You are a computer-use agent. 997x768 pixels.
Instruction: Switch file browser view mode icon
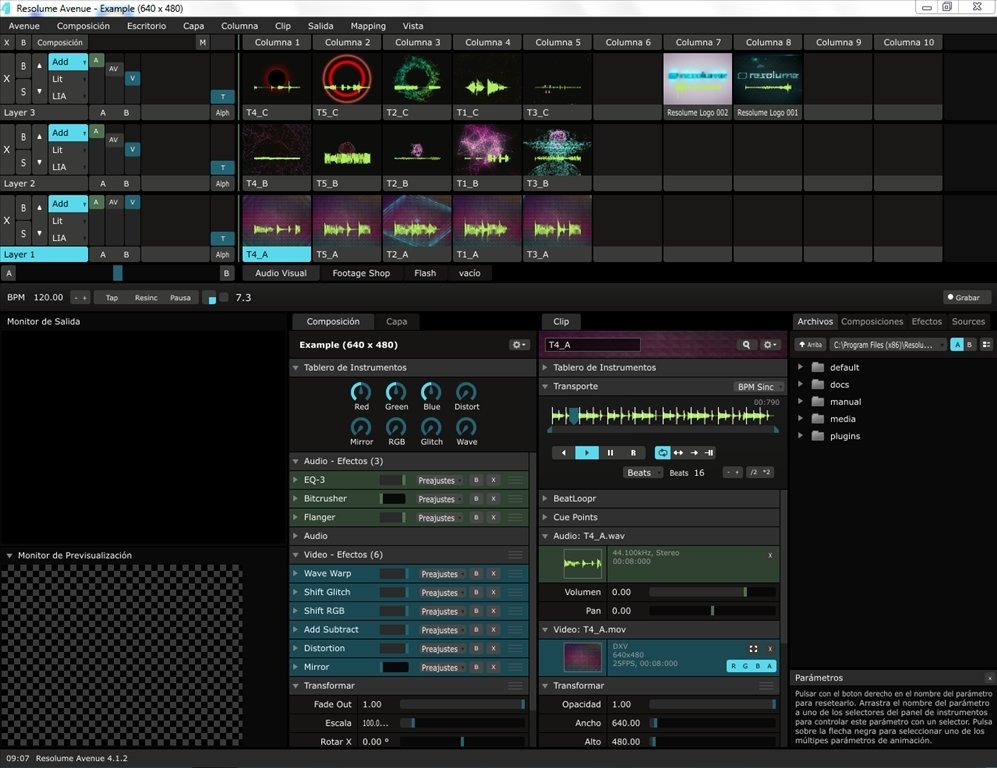point(986,345)
